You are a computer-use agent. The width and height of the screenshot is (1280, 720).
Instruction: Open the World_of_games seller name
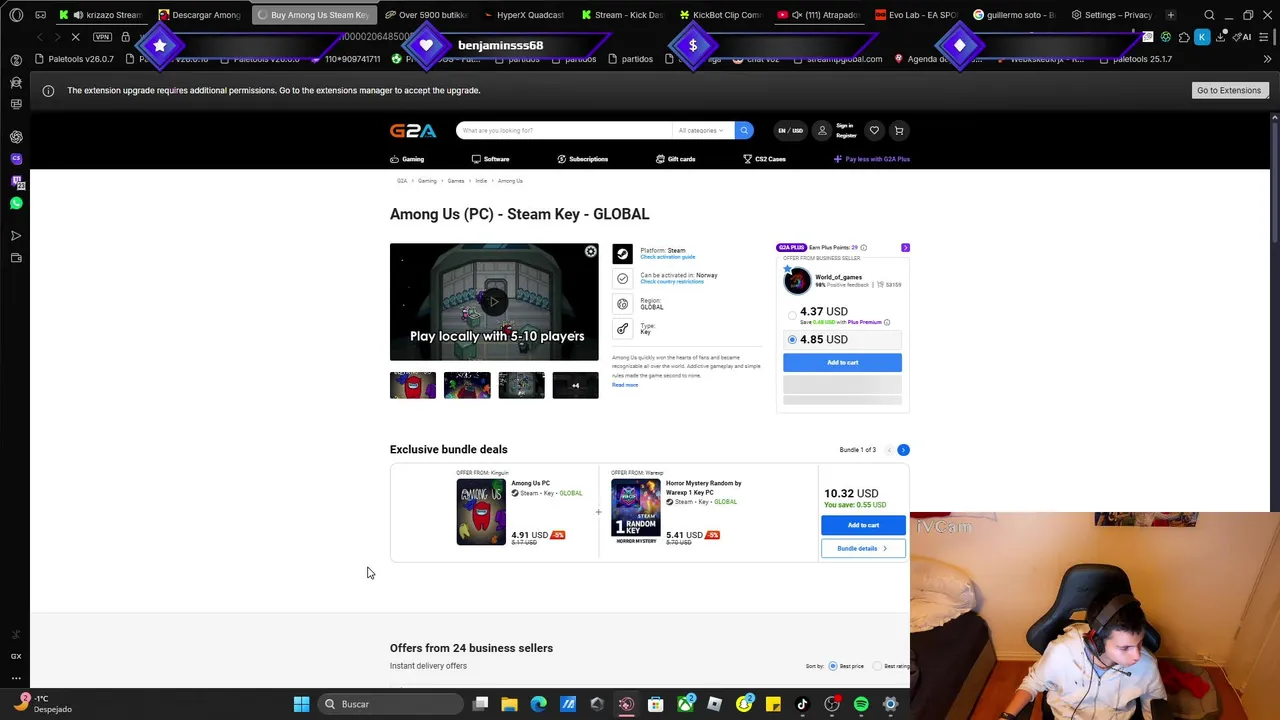point(838,277)
